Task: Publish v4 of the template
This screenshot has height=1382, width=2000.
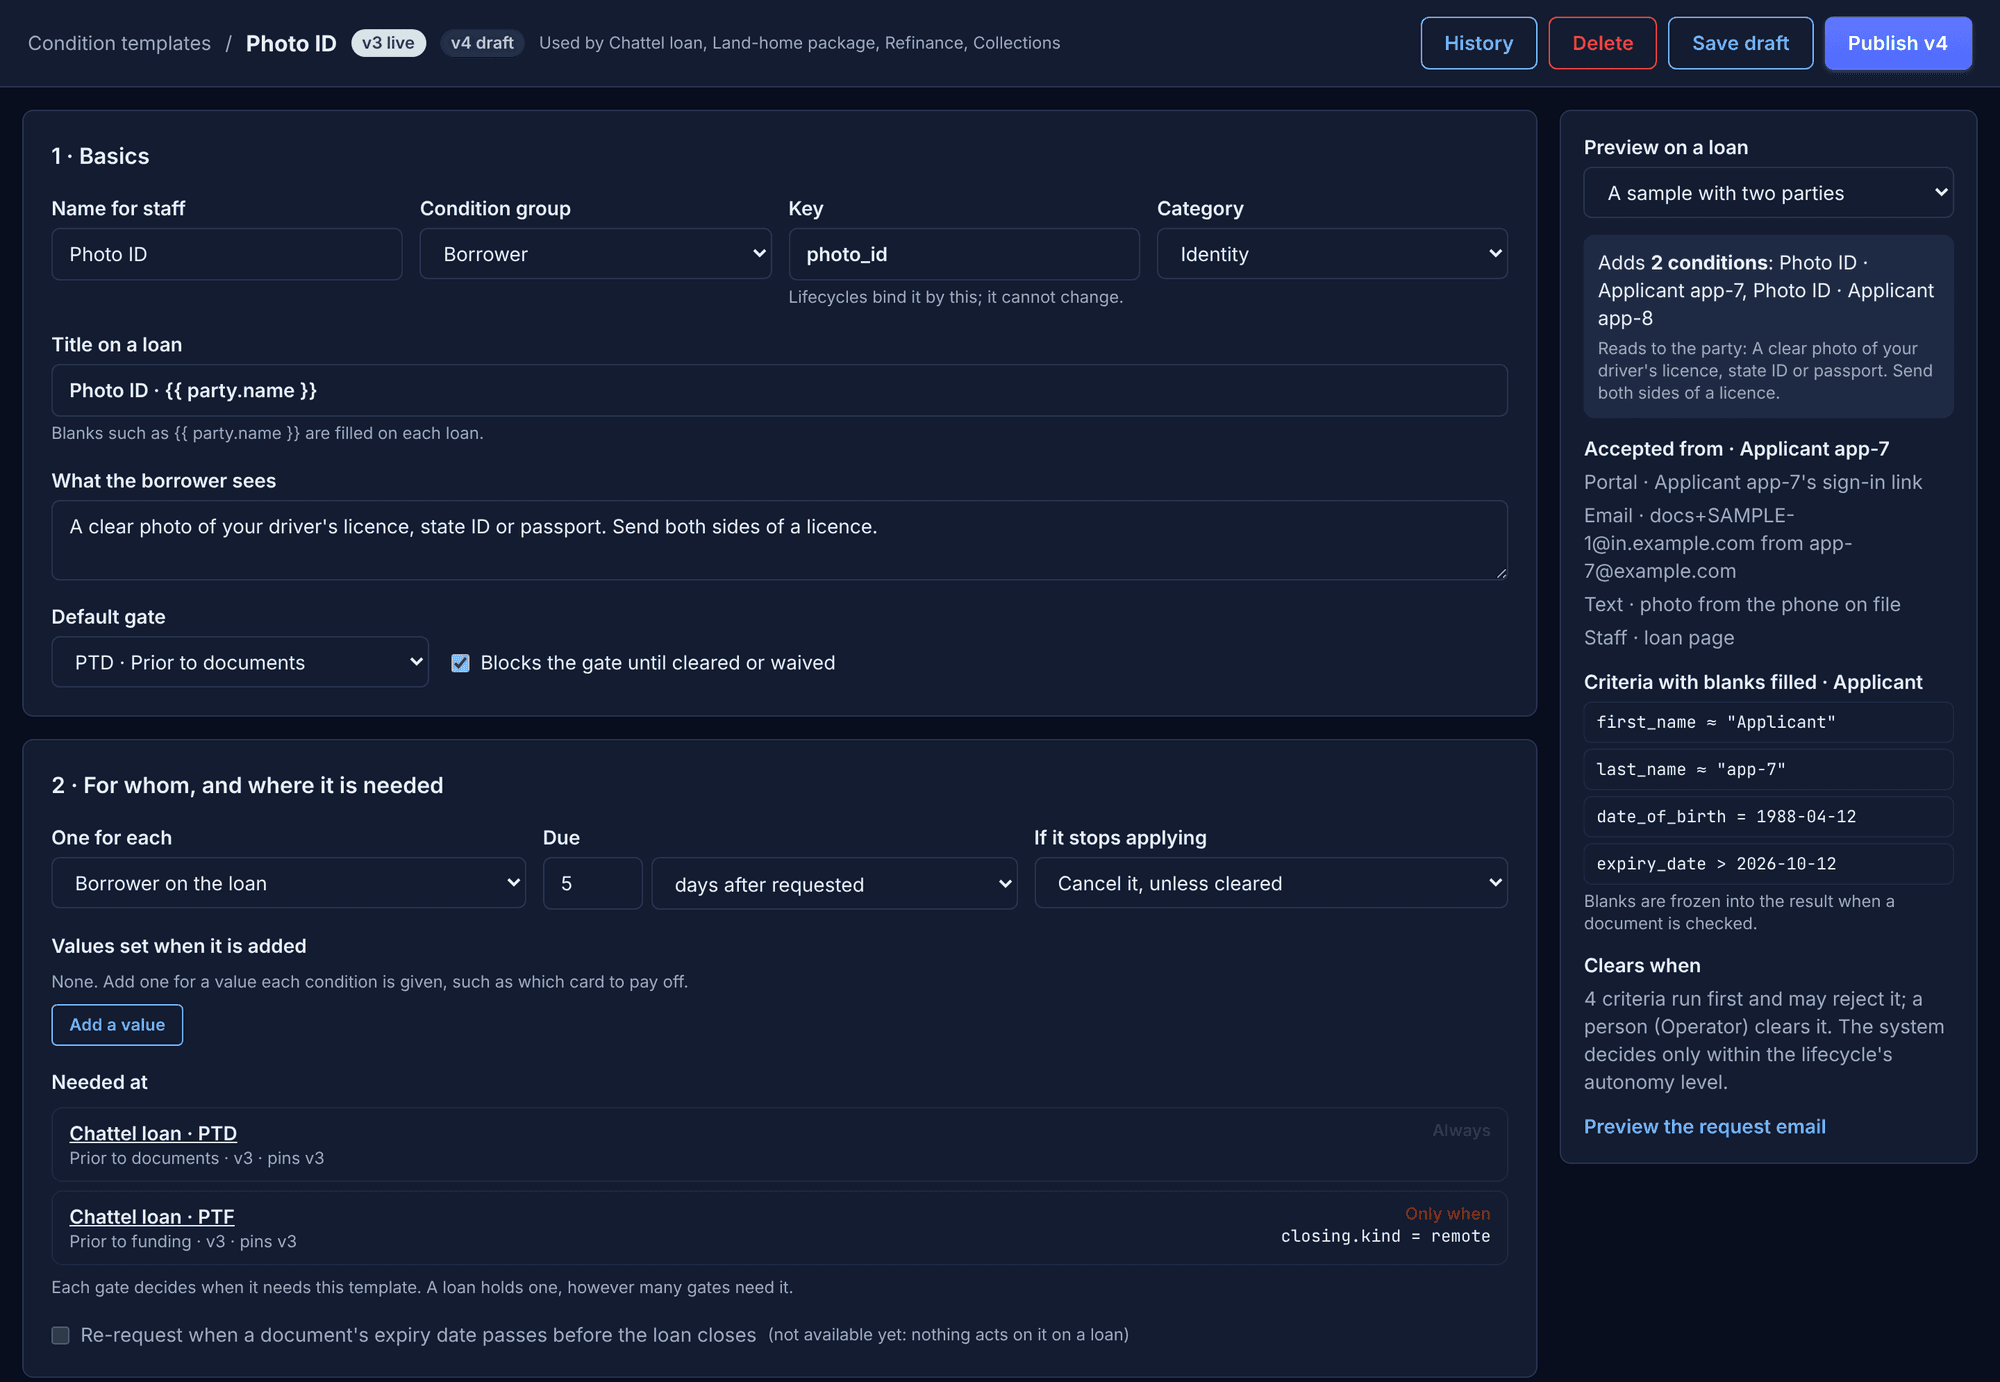Action: point(1897,43)
